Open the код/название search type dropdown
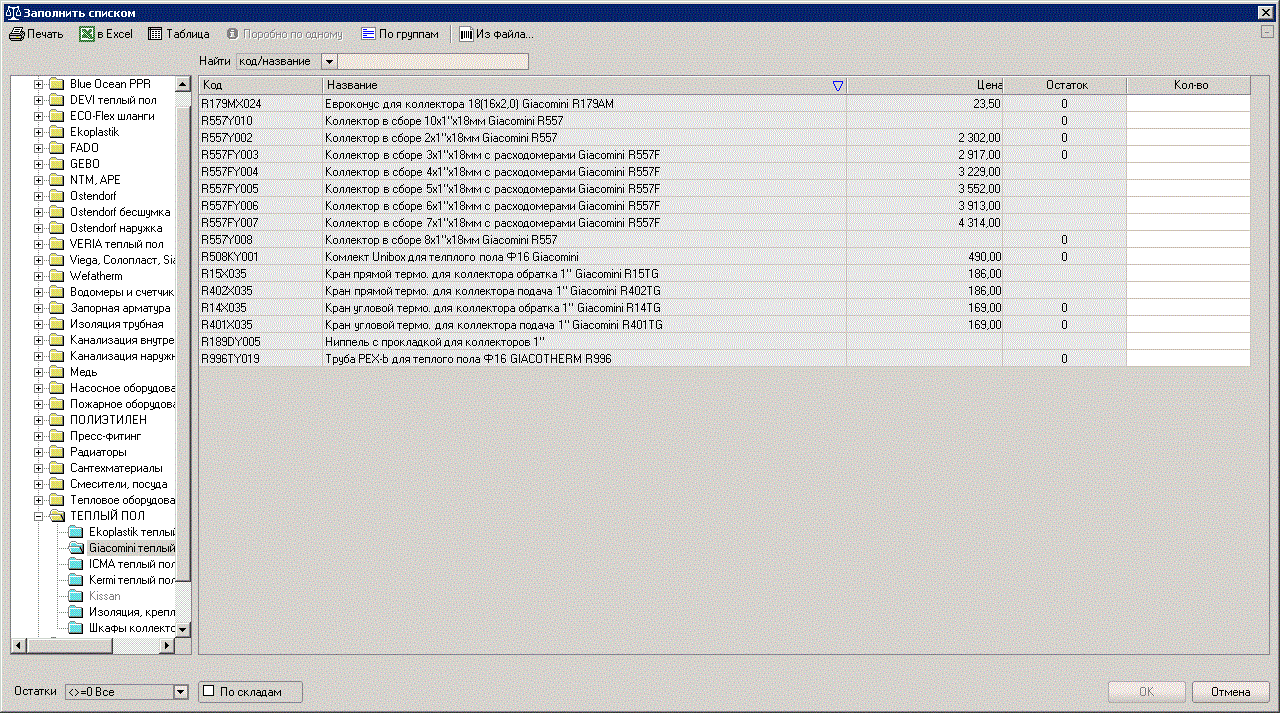The image size is (1284, 724). point(330,62)
